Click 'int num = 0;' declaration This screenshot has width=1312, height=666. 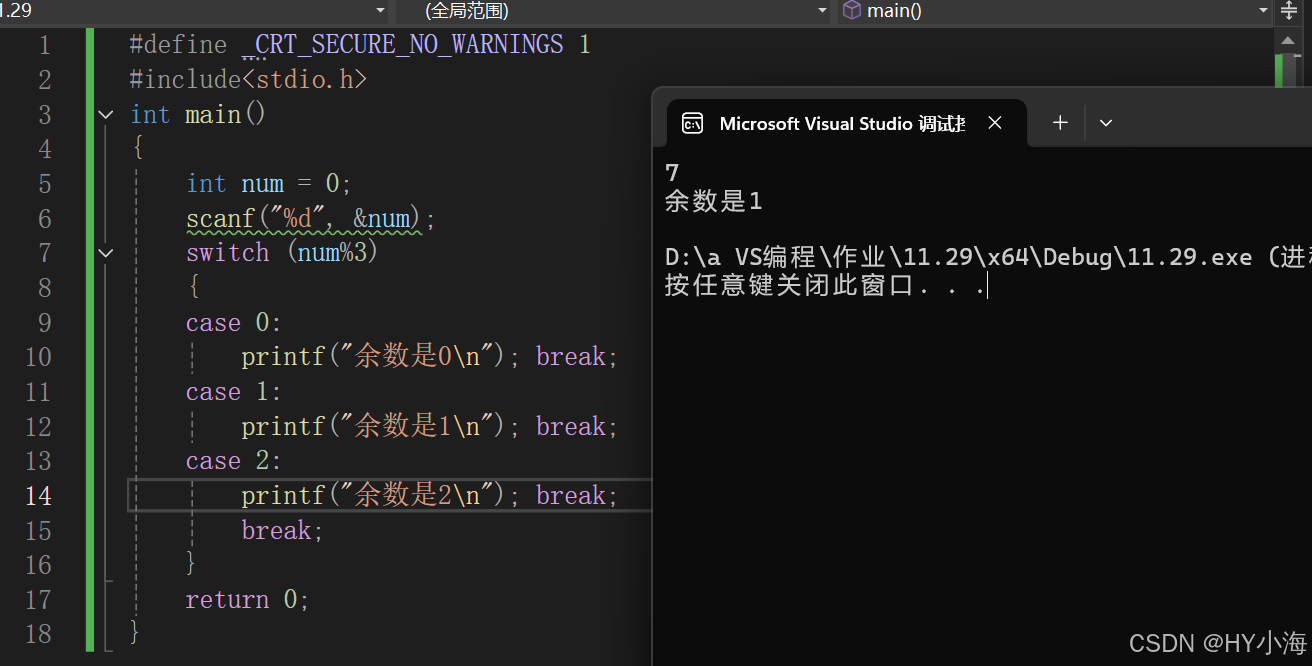(269, 184)
